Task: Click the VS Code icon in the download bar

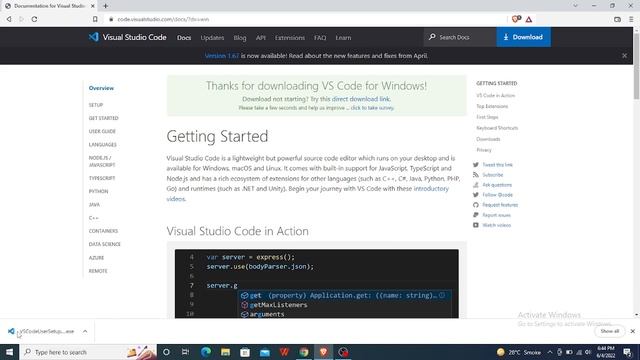Action: 11,331
